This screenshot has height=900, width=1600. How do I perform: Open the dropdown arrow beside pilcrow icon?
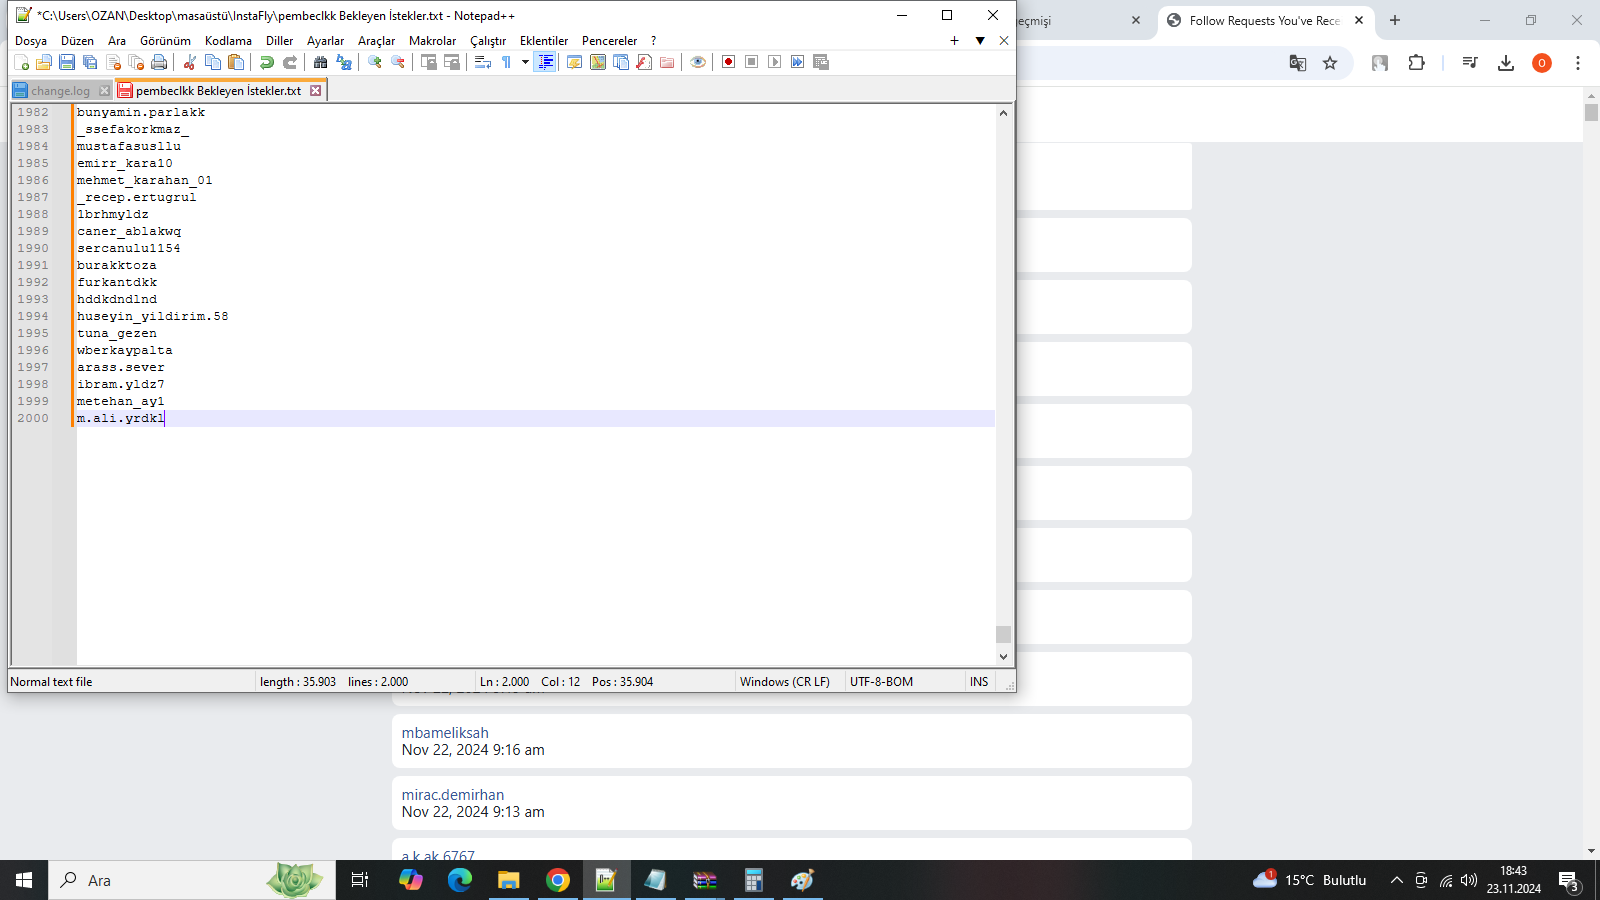(x=525, y=62)
